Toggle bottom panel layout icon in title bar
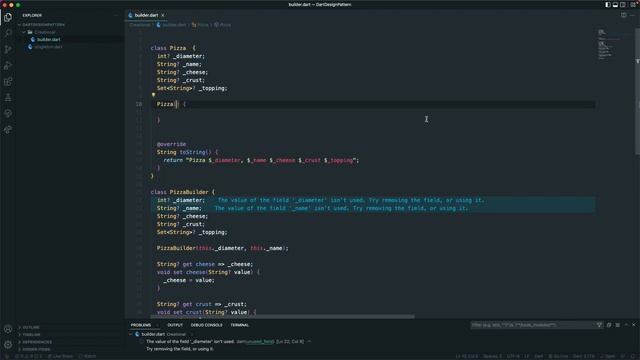640x360 pixels. point(615,4)
